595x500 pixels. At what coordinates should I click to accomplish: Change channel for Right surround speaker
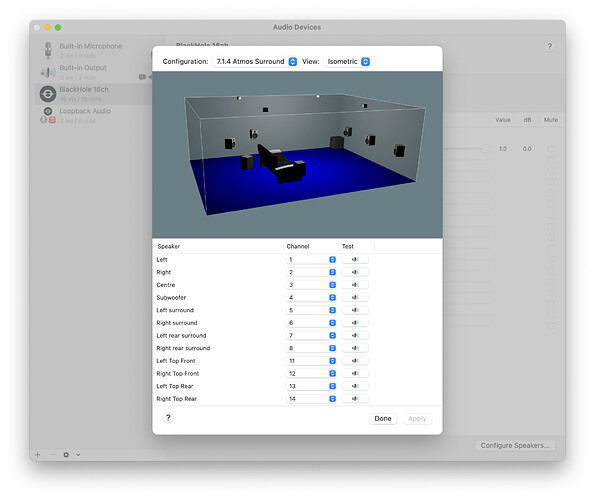click(x=311, y=323)
